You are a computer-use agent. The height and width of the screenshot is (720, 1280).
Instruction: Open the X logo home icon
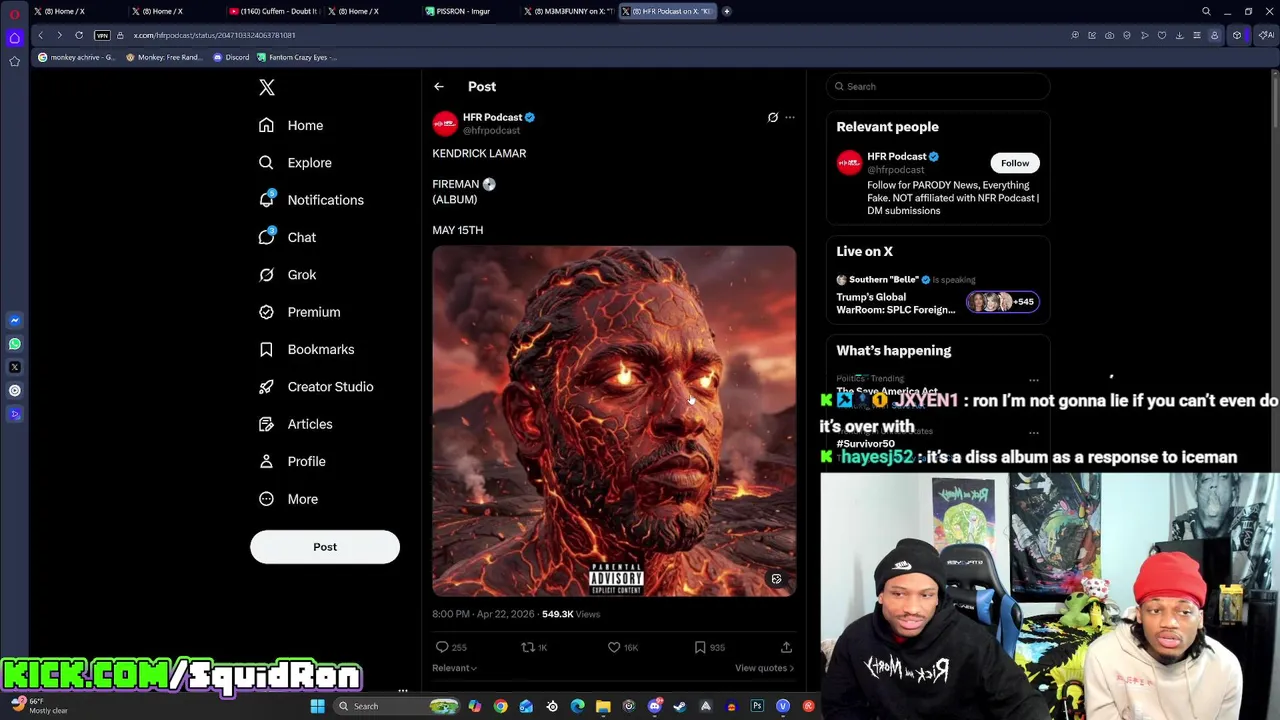(267, 88)
